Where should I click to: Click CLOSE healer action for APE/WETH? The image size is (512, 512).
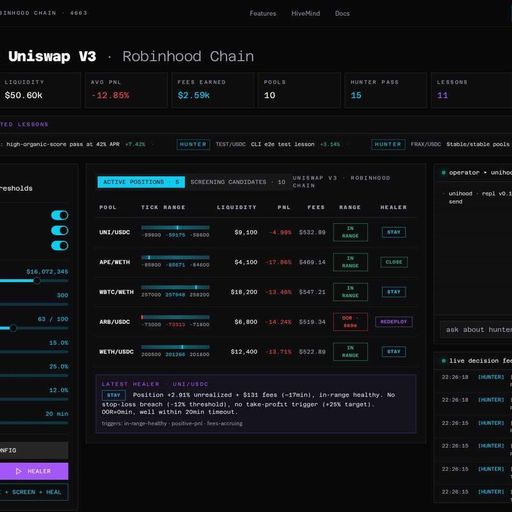pyautogui.click(x=394, y=262)
